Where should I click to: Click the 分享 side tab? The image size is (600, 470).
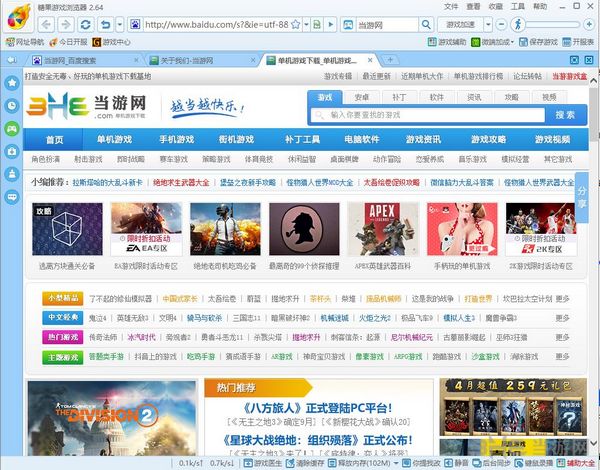coord(582,197)
